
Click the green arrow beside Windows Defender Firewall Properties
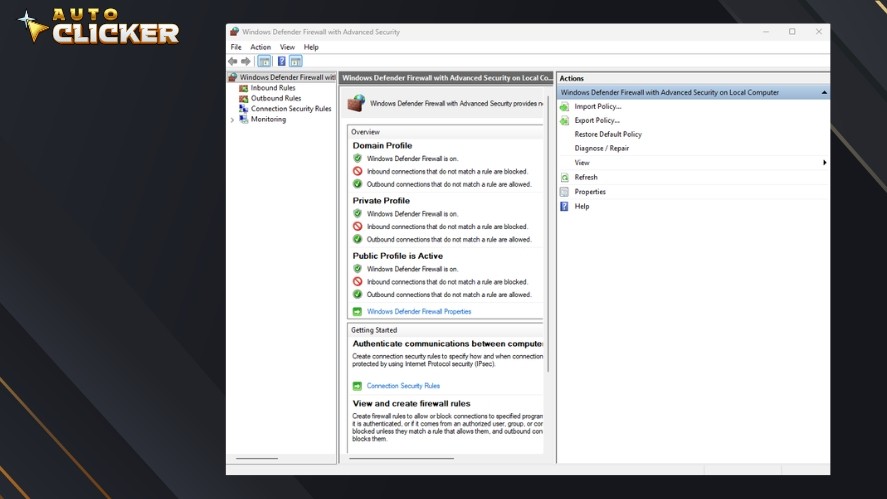(357, 312)
